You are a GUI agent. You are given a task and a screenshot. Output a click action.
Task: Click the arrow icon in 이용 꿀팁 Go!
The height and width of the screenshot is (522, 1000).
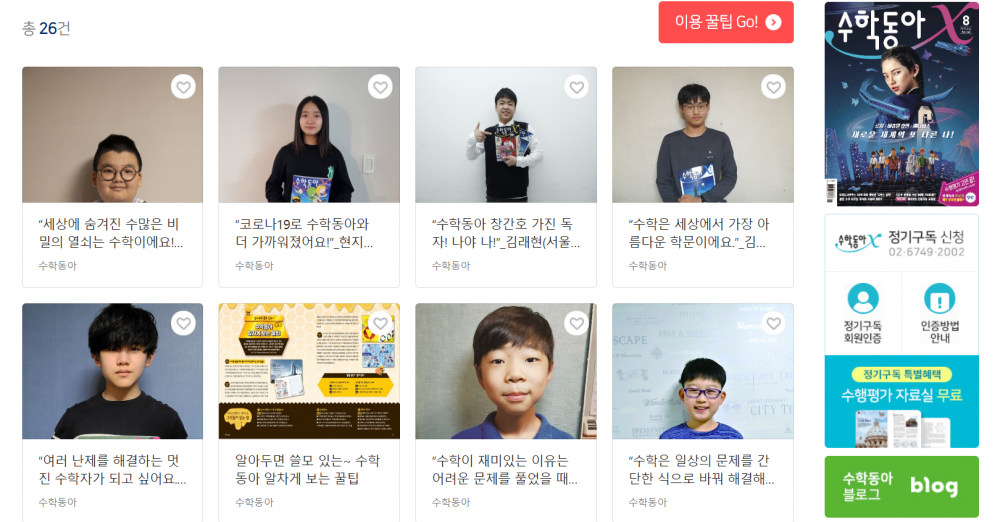coord(774,22)
